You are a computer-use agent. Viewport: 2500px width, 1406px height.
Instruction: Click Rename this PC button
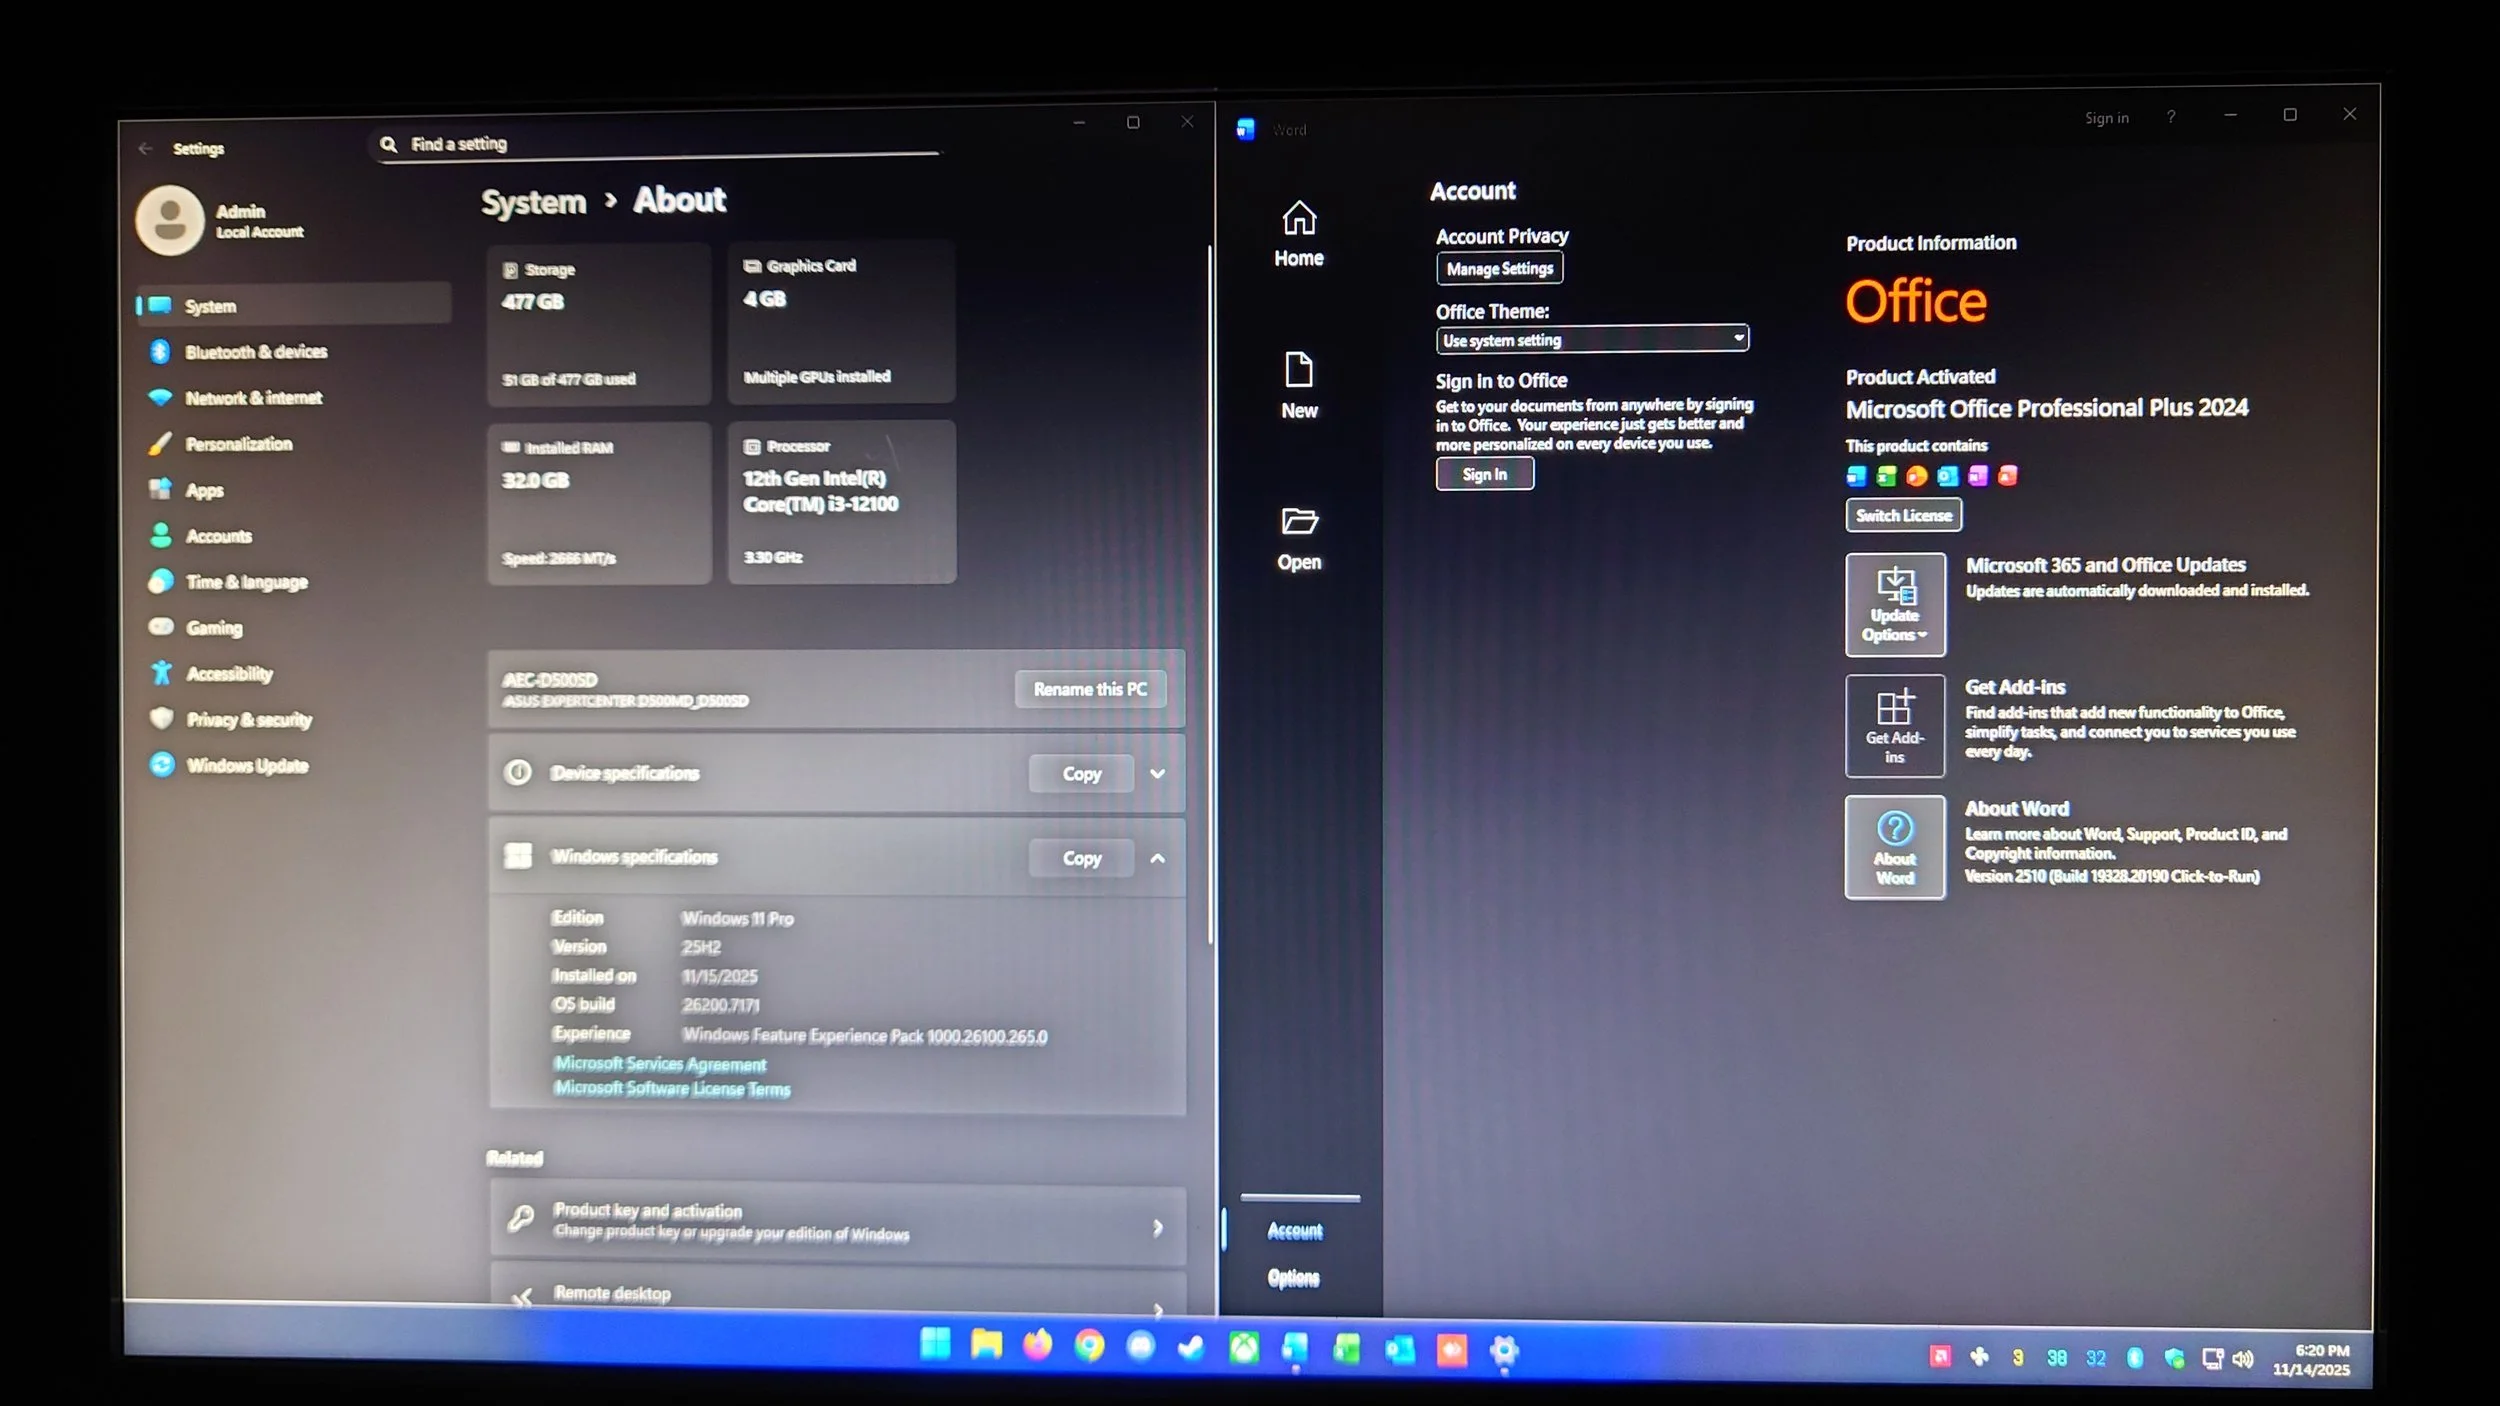[x=1089, y=689]
